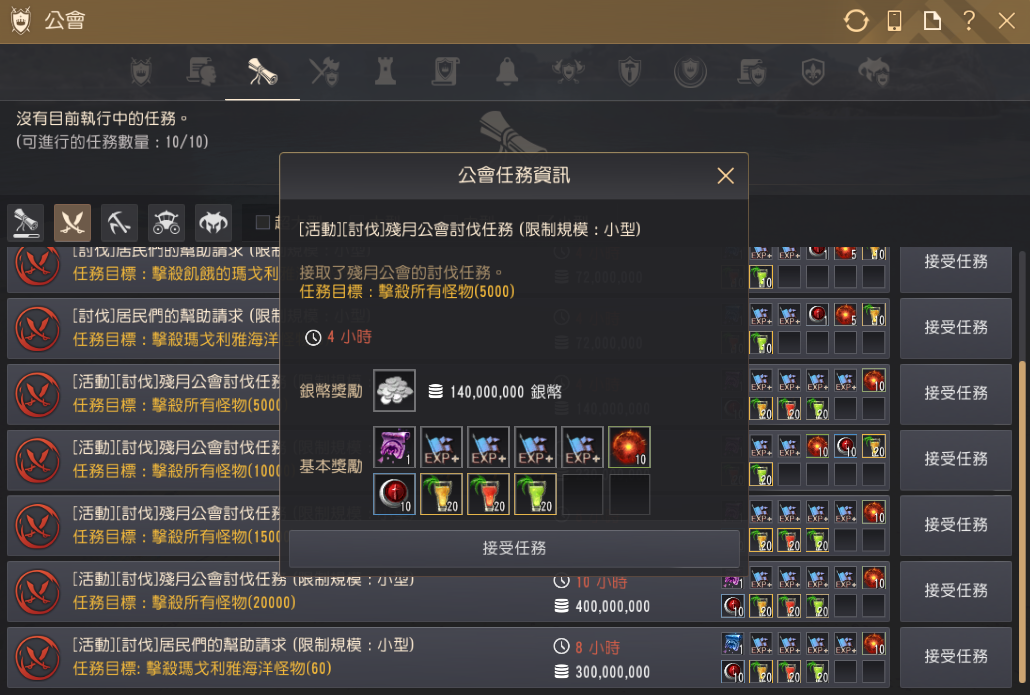Accept the 20000 monster kill mission

(x=956, y=591)
